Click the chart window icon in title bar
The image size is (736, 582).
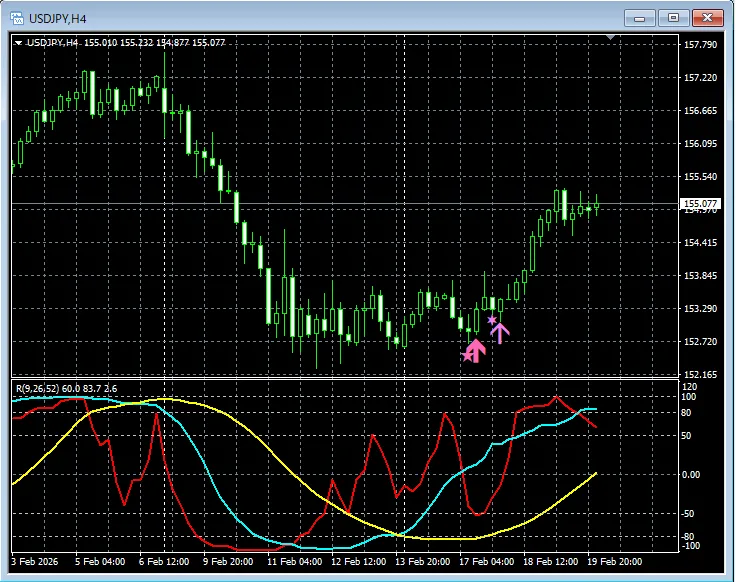(x=16, y=17)
